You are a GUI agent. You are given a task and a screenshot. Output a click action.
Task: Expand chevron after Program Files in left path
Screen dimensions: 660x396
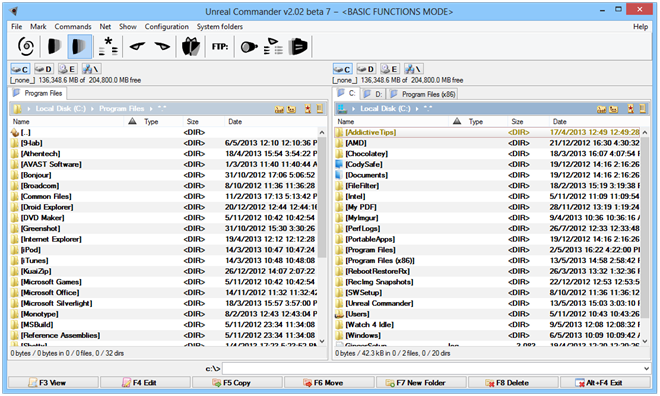click(151, 109)
